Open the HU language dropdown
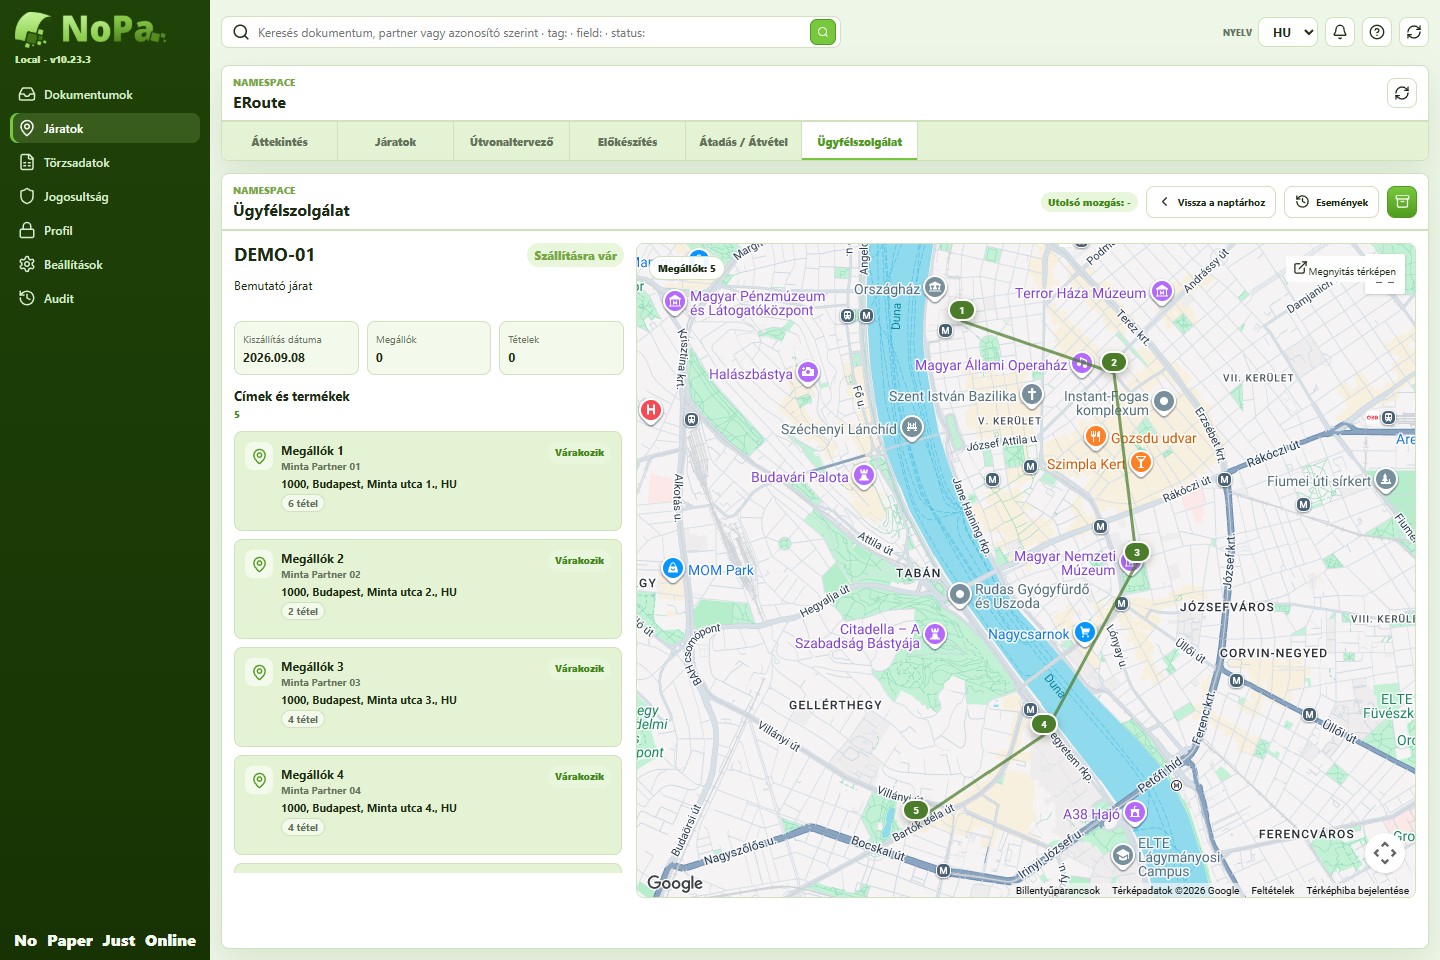The height and width of the screenshot is (960, 1440). coord(1288,32)
